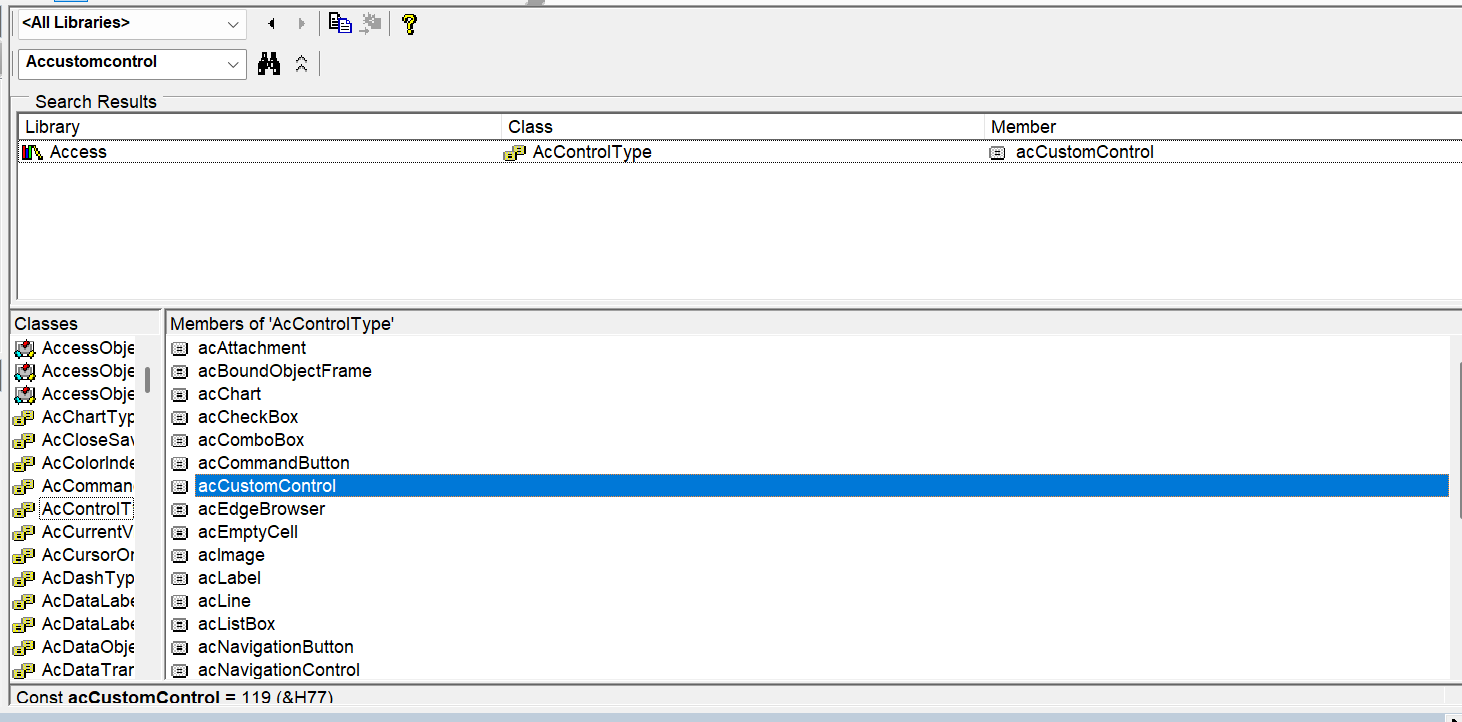Click the Go Forward arrow in toolbar
1462x722 pixels.
point(301,24)
